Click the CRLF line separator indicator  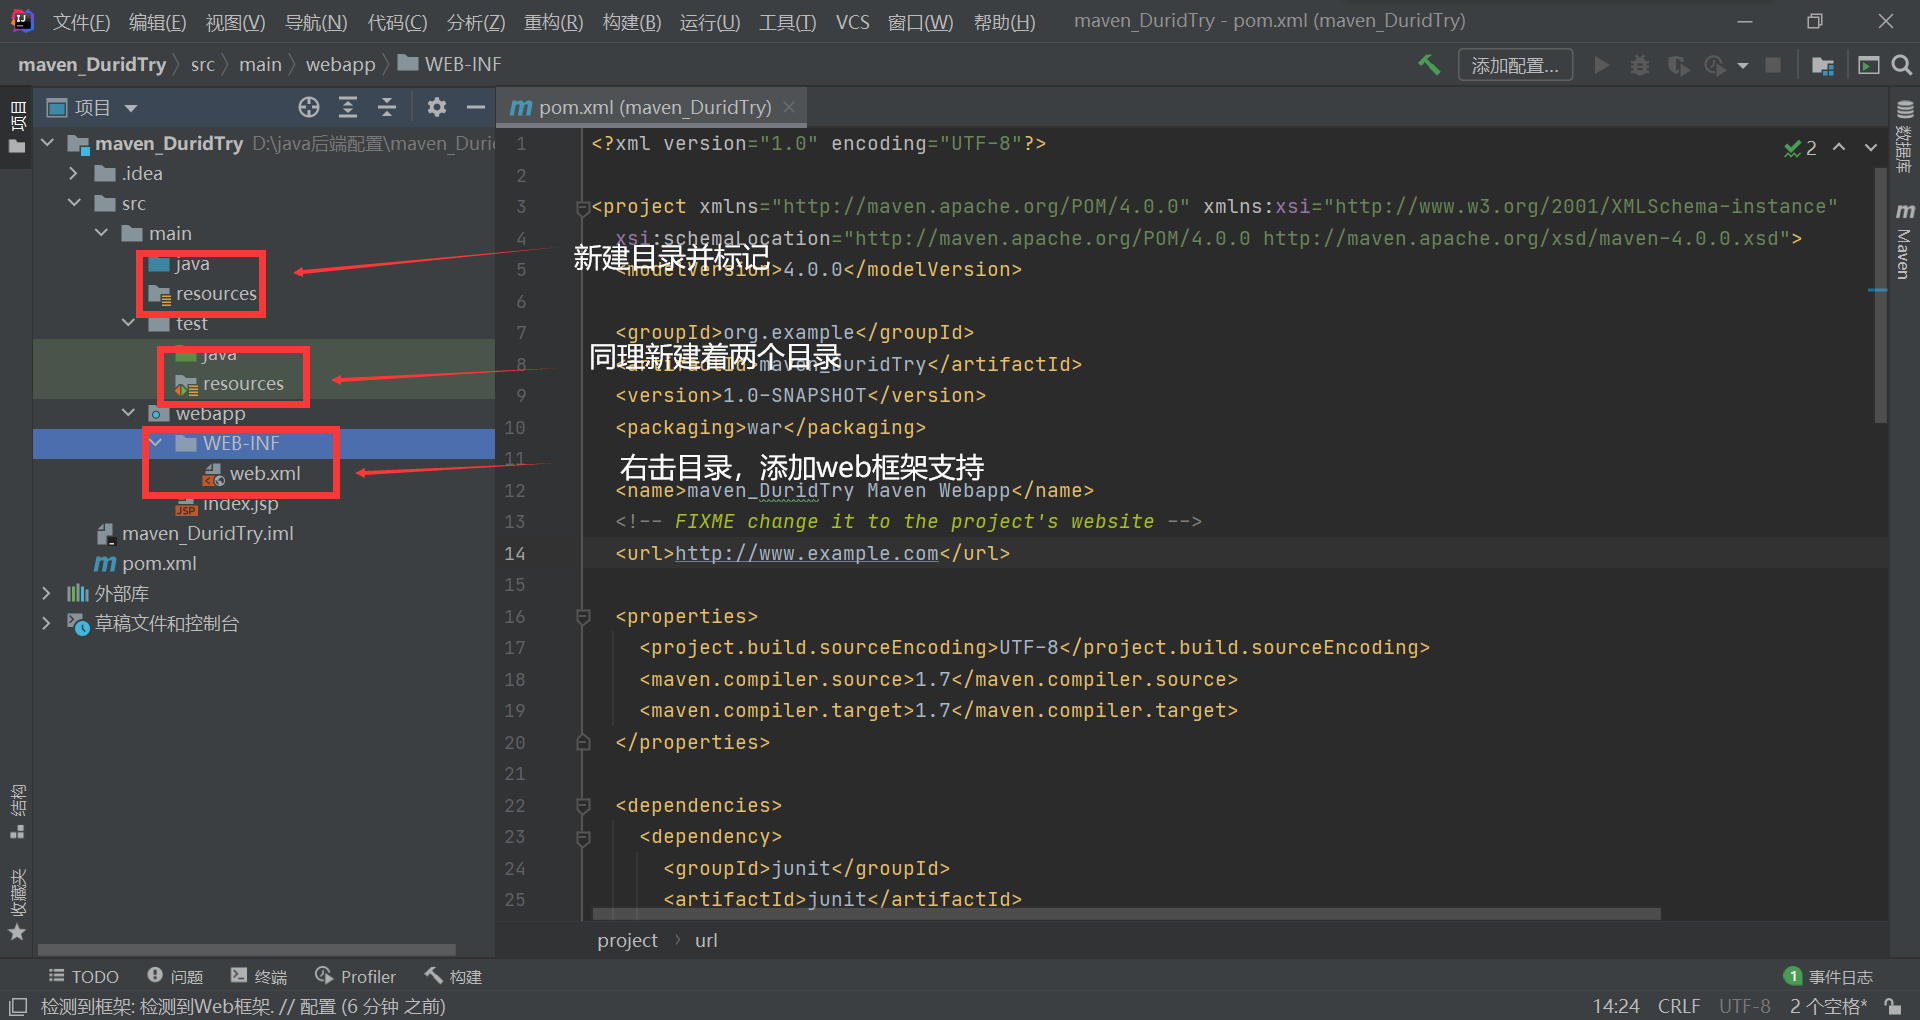pos(1679,1006)
